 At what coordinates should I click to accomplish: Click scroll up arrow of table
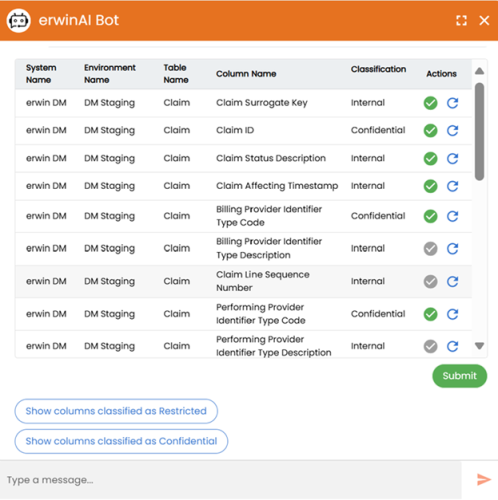pos(479,71)
